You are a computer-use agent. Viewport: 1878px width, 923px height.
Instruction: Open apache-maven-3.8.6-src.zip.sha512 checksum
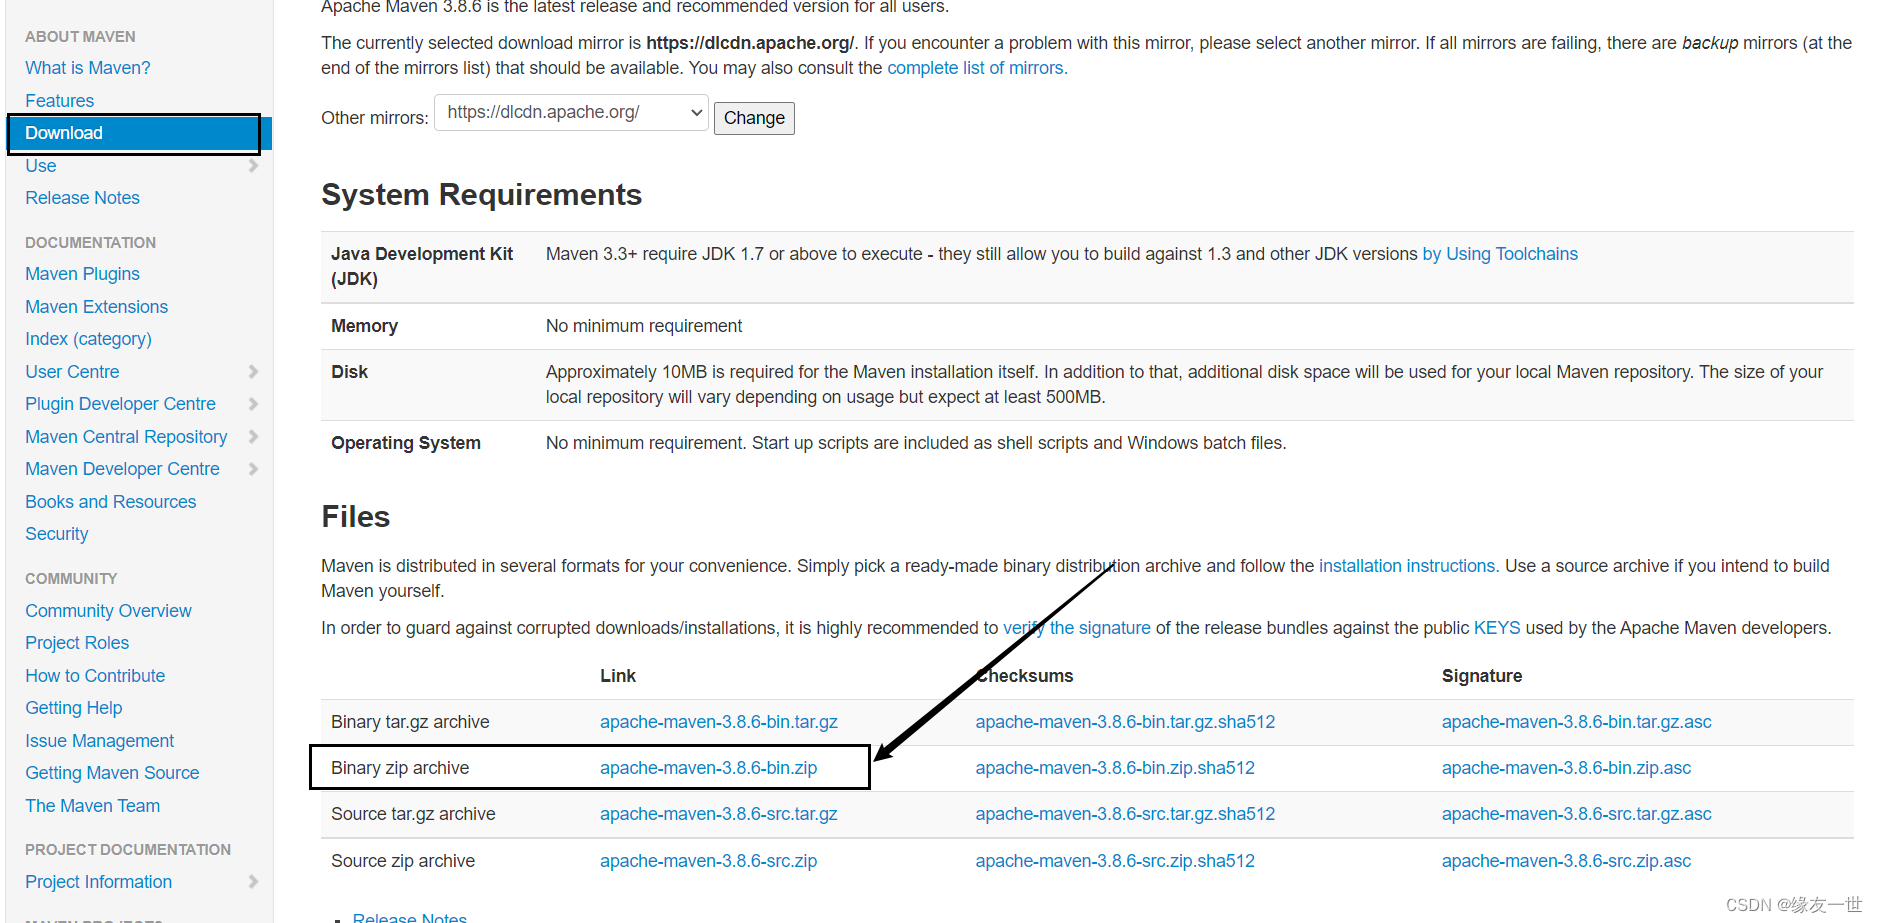(x=1115, y=861)
